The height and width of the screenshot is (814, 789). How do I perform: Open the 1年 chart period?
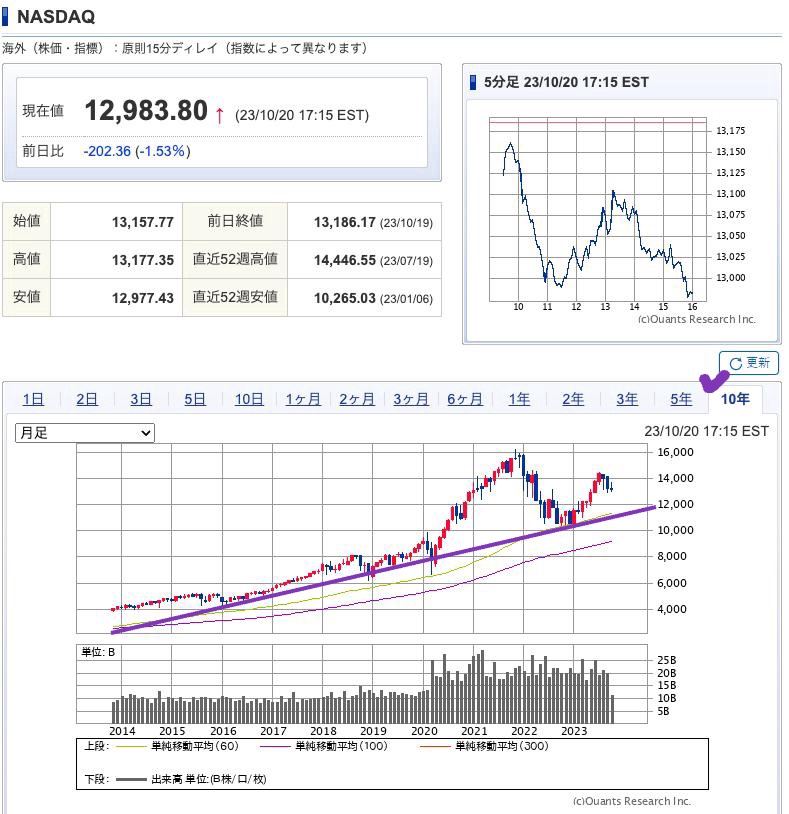[519, 399]
